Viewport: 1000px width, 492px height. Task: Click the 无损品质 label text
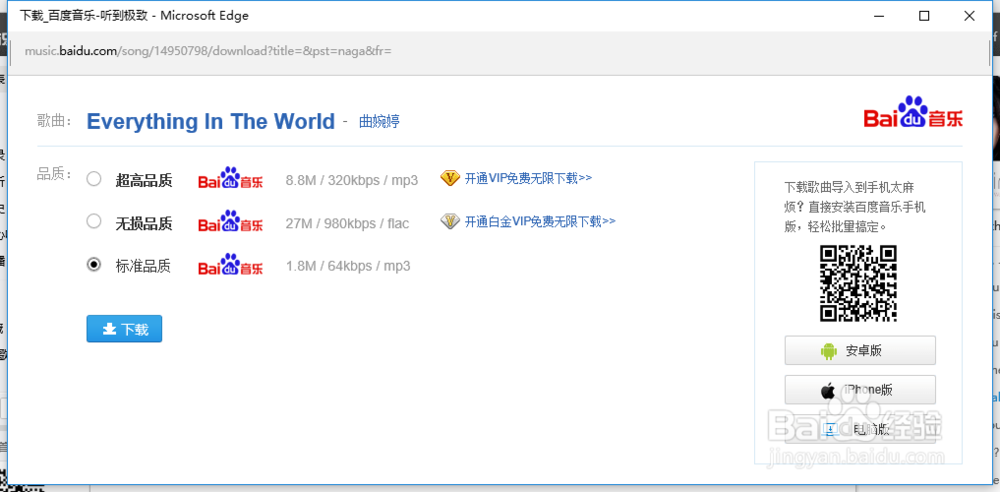pos(143,223)
